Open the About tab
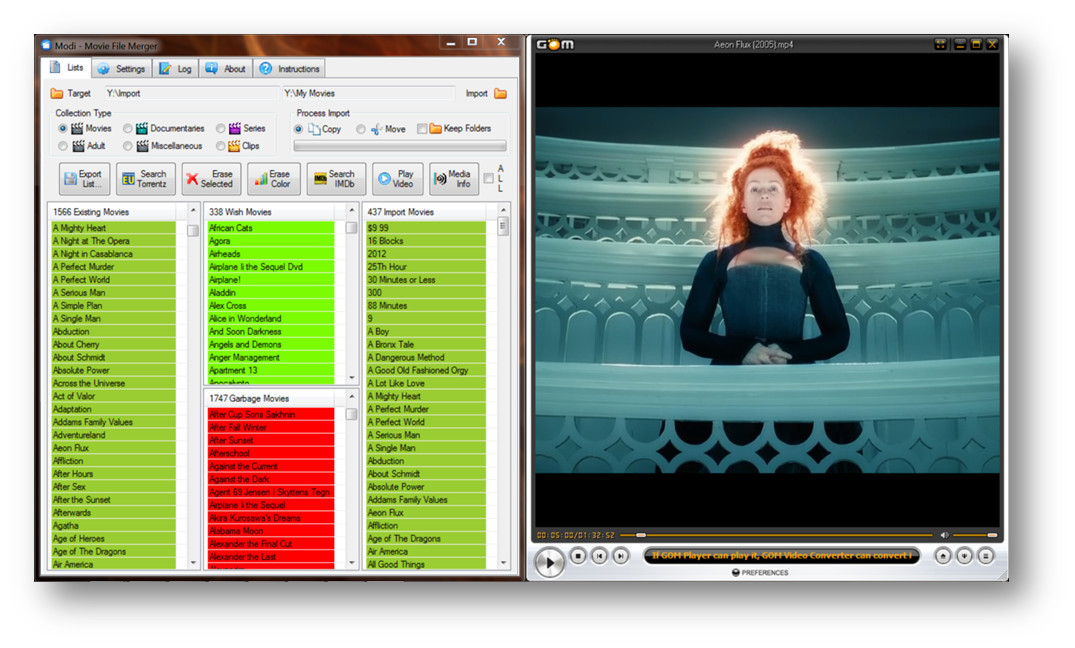 pos(225,69)
